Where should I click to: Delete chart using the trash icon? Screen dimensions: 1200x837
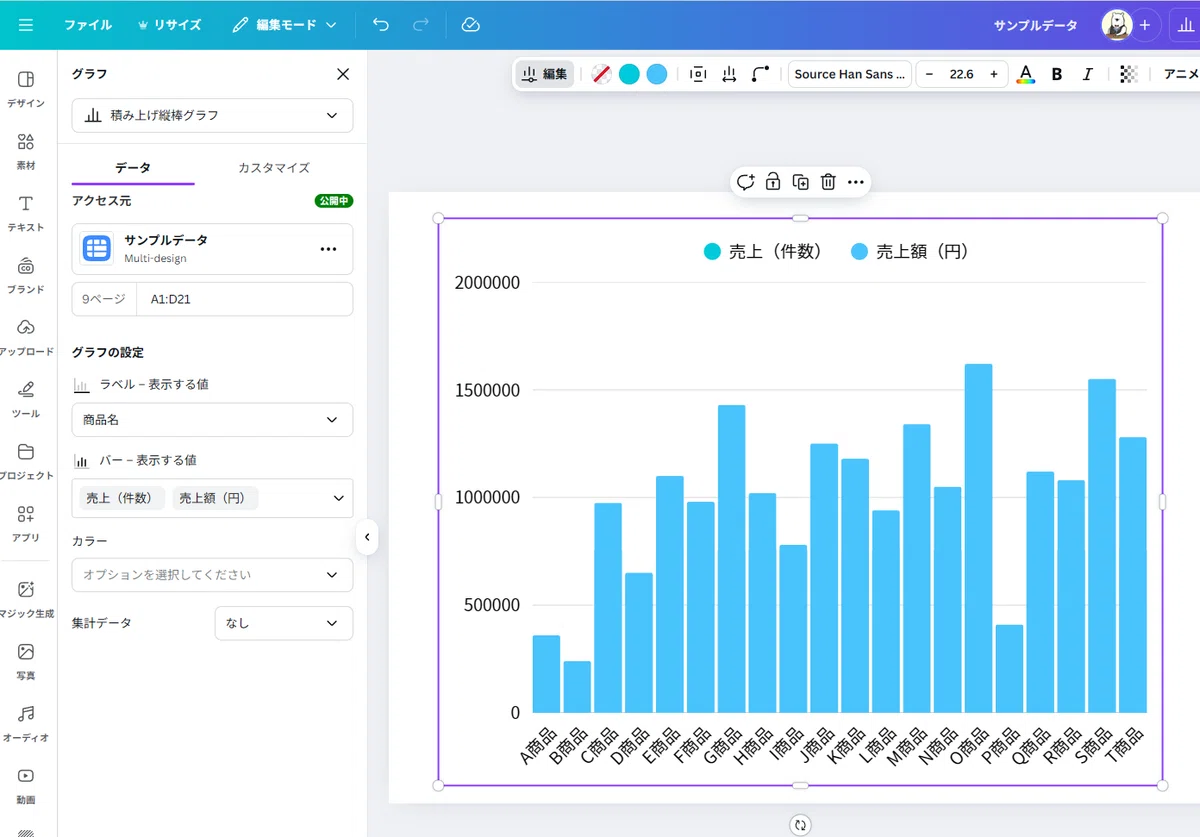tap(828, 182)
